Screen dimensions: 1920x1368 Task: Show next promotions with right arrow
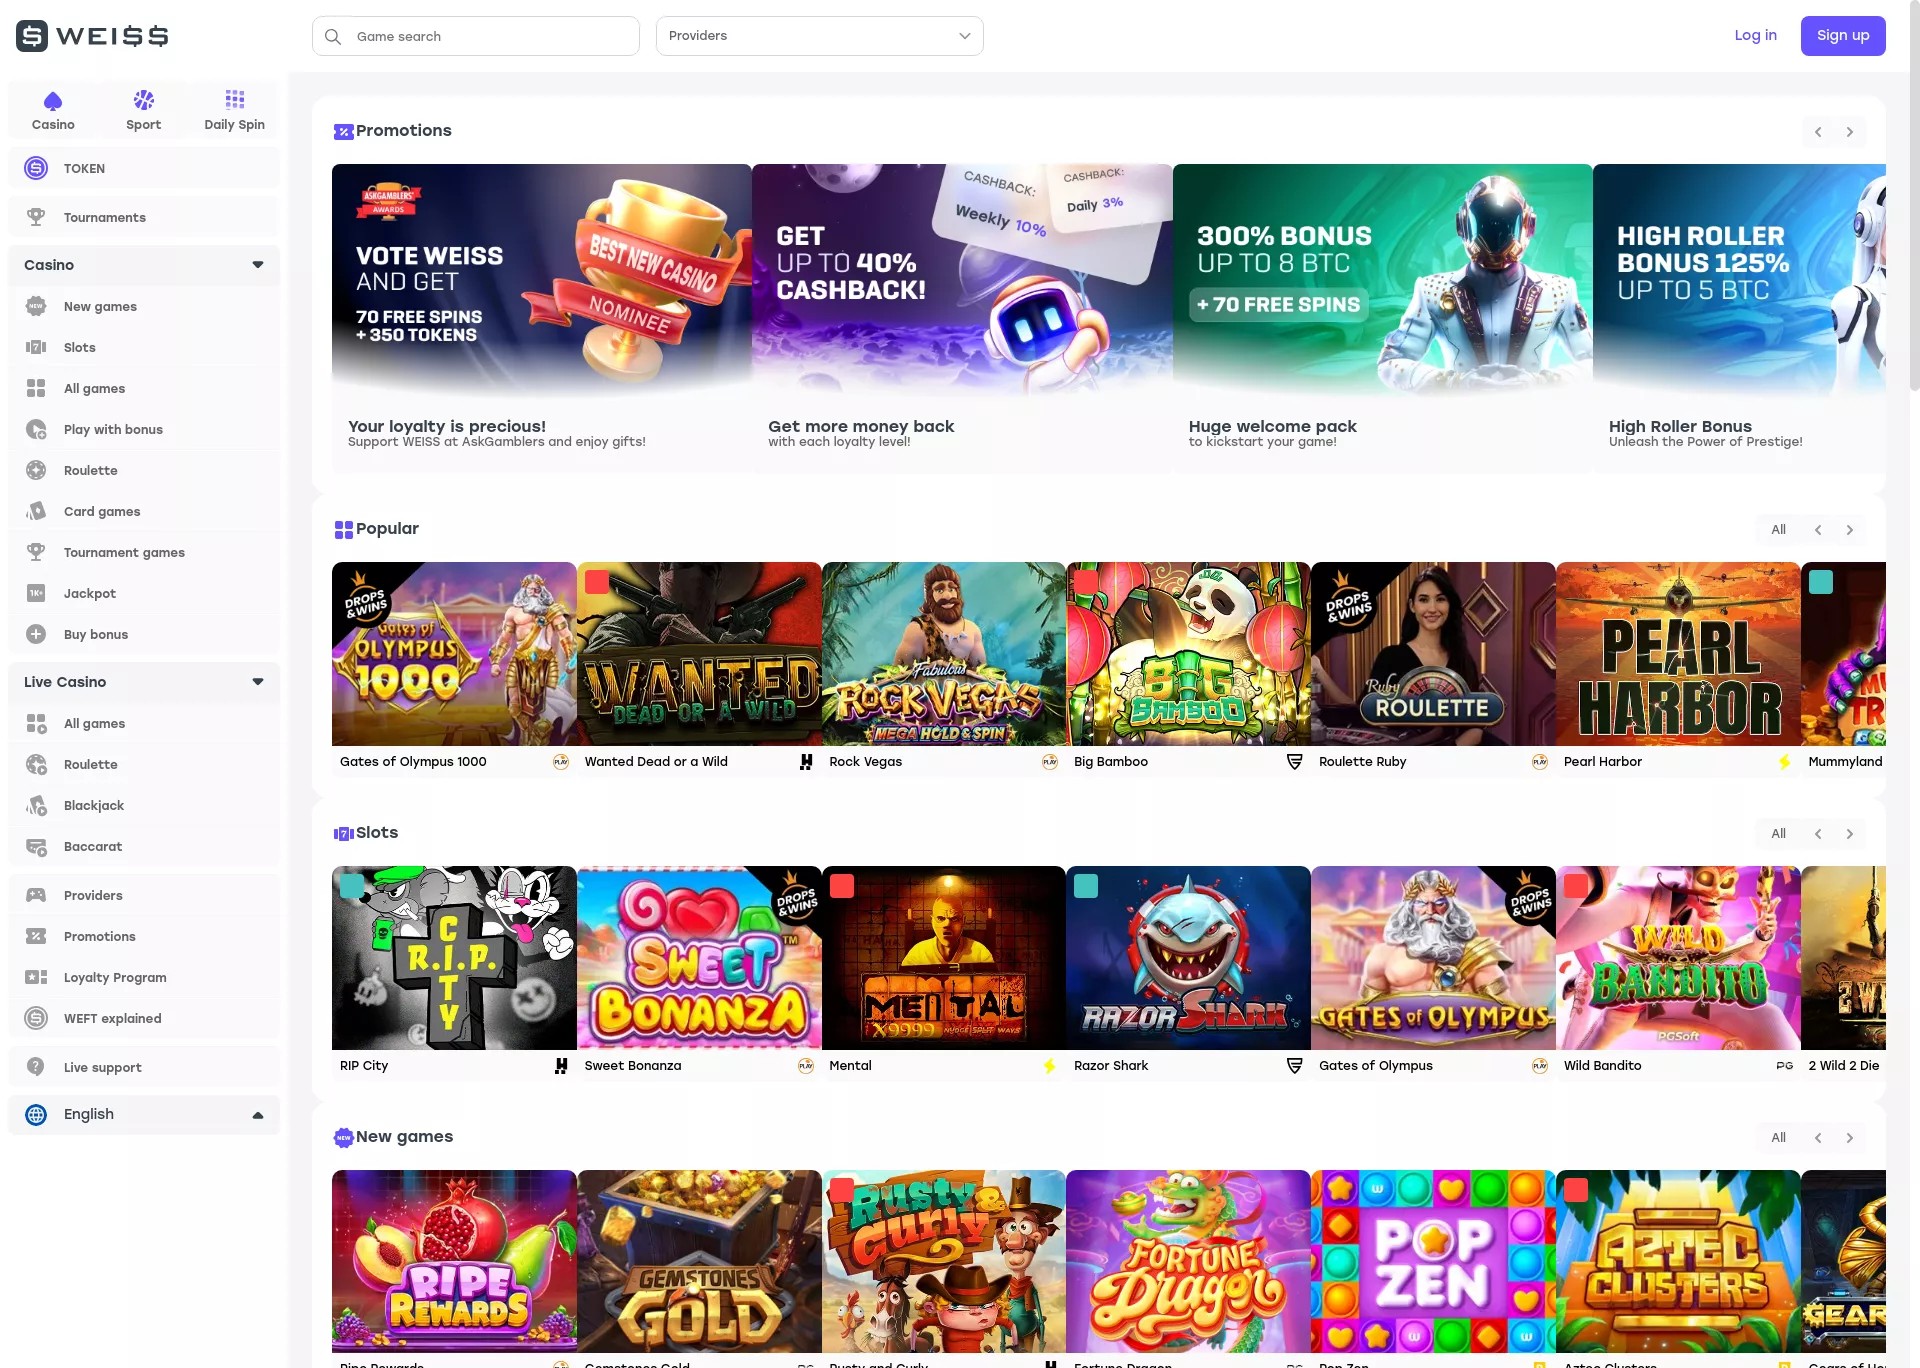(x=1850, y=132)
